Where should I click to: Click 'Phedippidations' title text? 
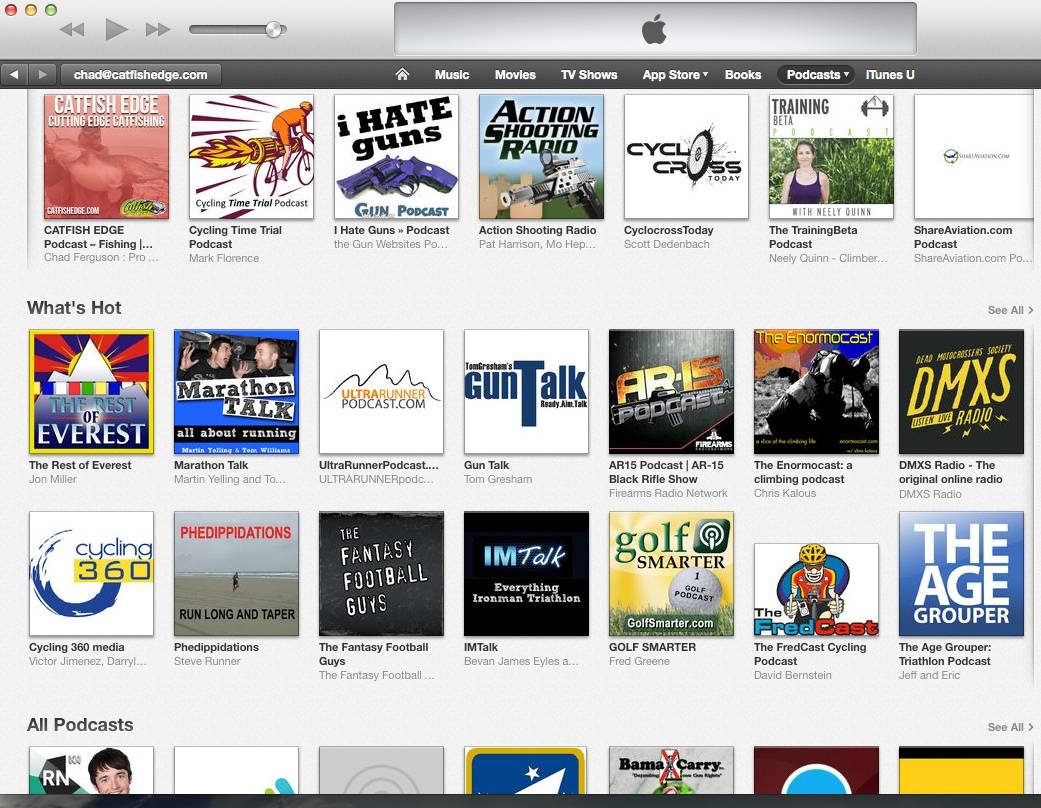tap(216, 647)
